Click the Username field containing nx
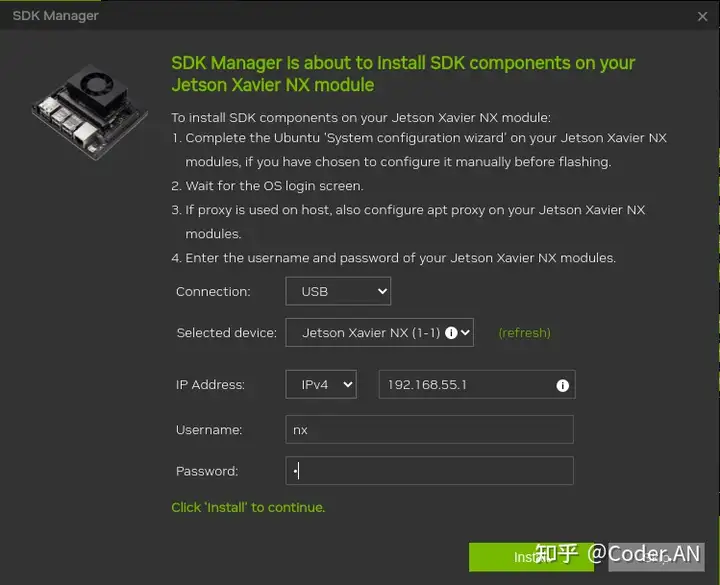Image resolution: width=720 pixels, height=585 pixels. (x=429, y=429)
